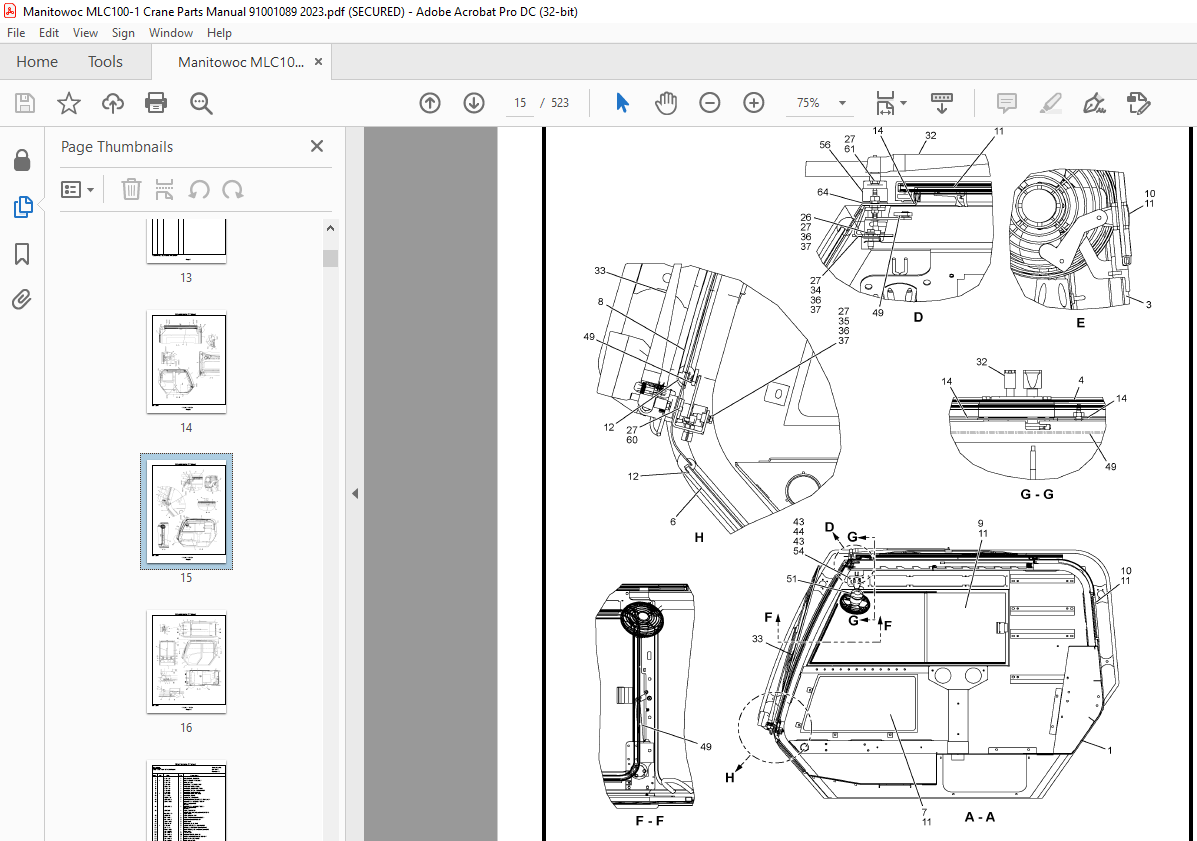Open thumbnail options menu dropdown
Screen dimensions: 1197x841
[x=77, y=189]
